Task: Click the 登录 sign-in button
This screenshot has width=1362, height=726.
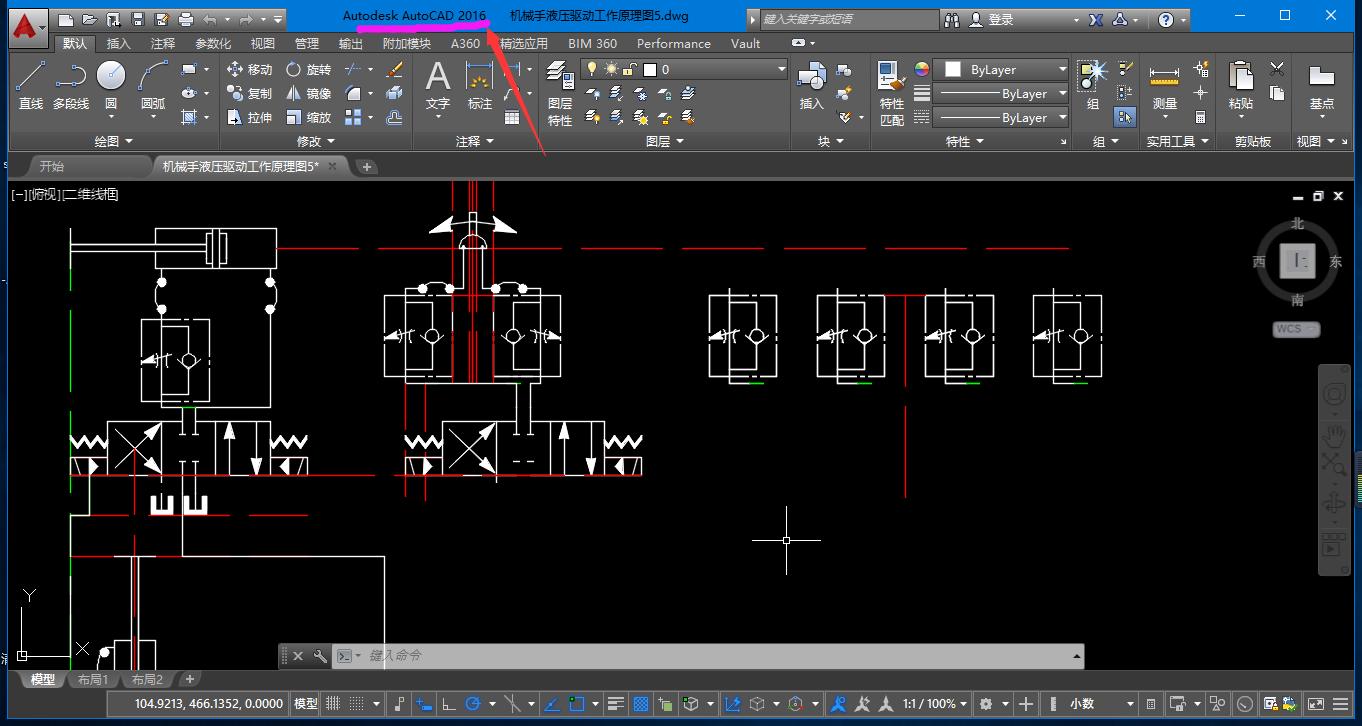Action: pyautogui.click(x=1000, y=19)
